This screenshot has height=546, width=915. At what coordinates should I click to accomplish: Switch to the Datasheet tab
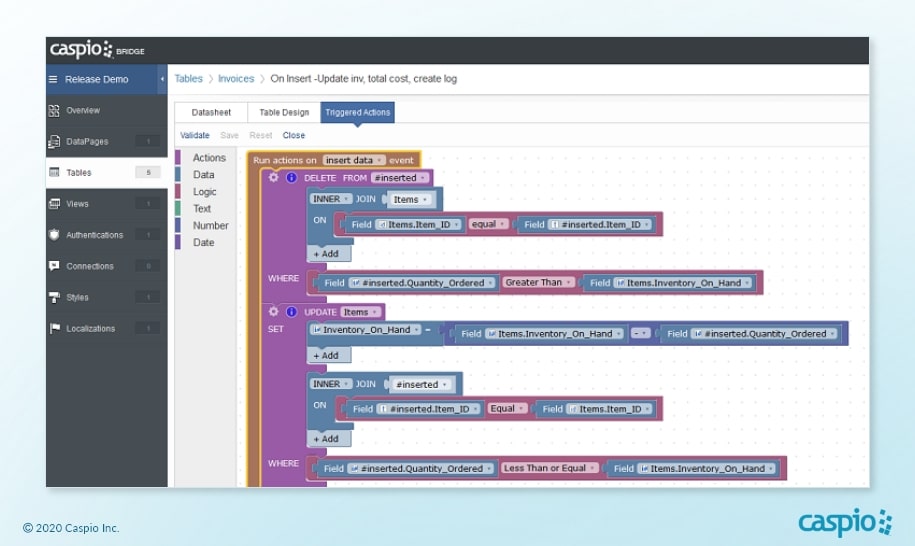point(211,112)
